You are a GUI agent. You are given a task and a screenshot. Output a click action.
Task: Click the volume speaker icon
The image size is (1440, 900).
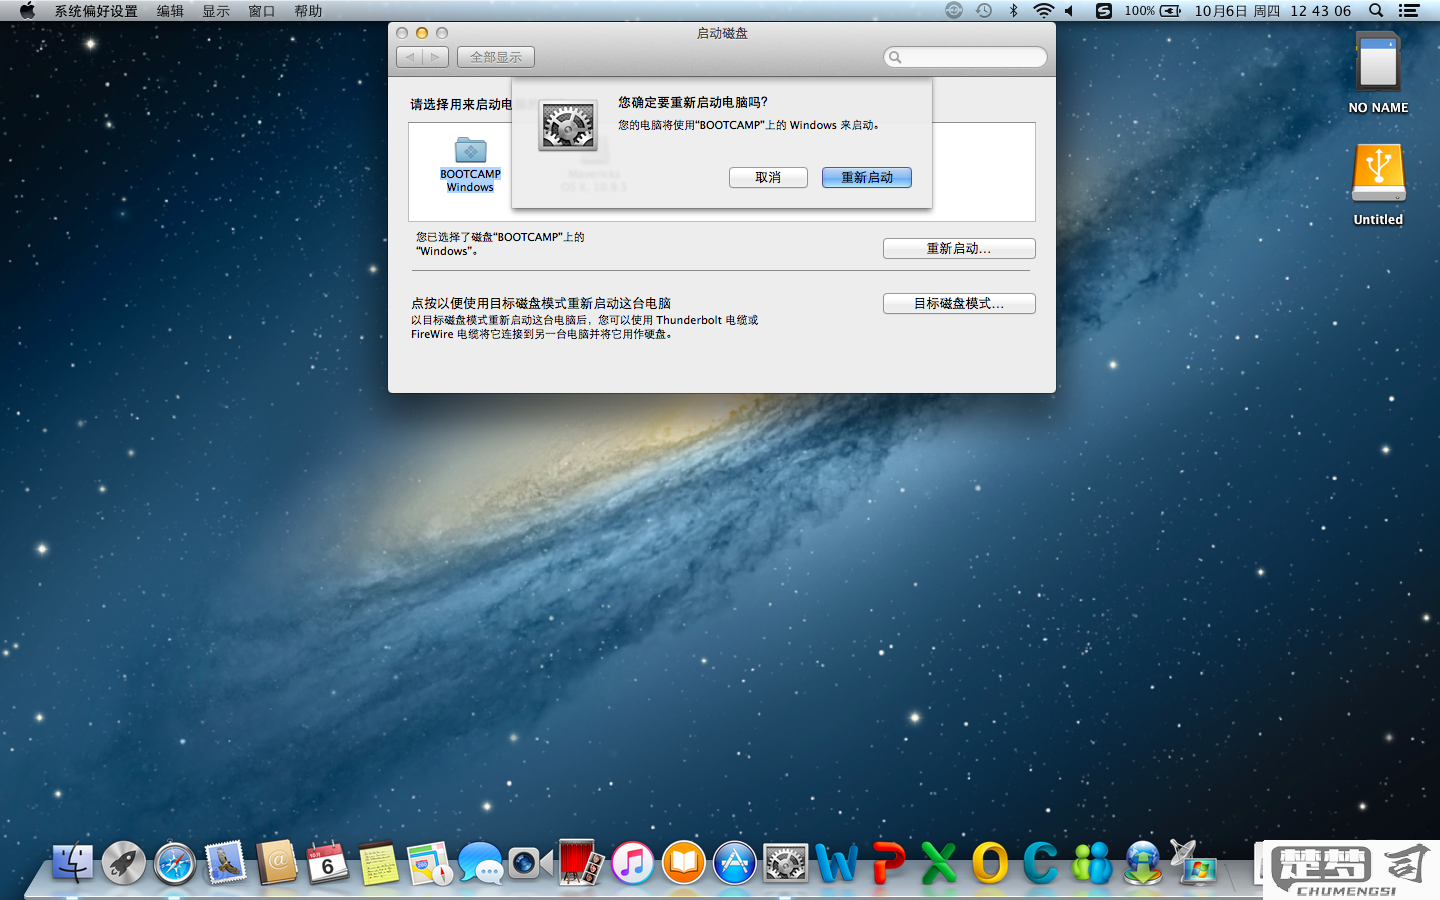coord(1069,11)
